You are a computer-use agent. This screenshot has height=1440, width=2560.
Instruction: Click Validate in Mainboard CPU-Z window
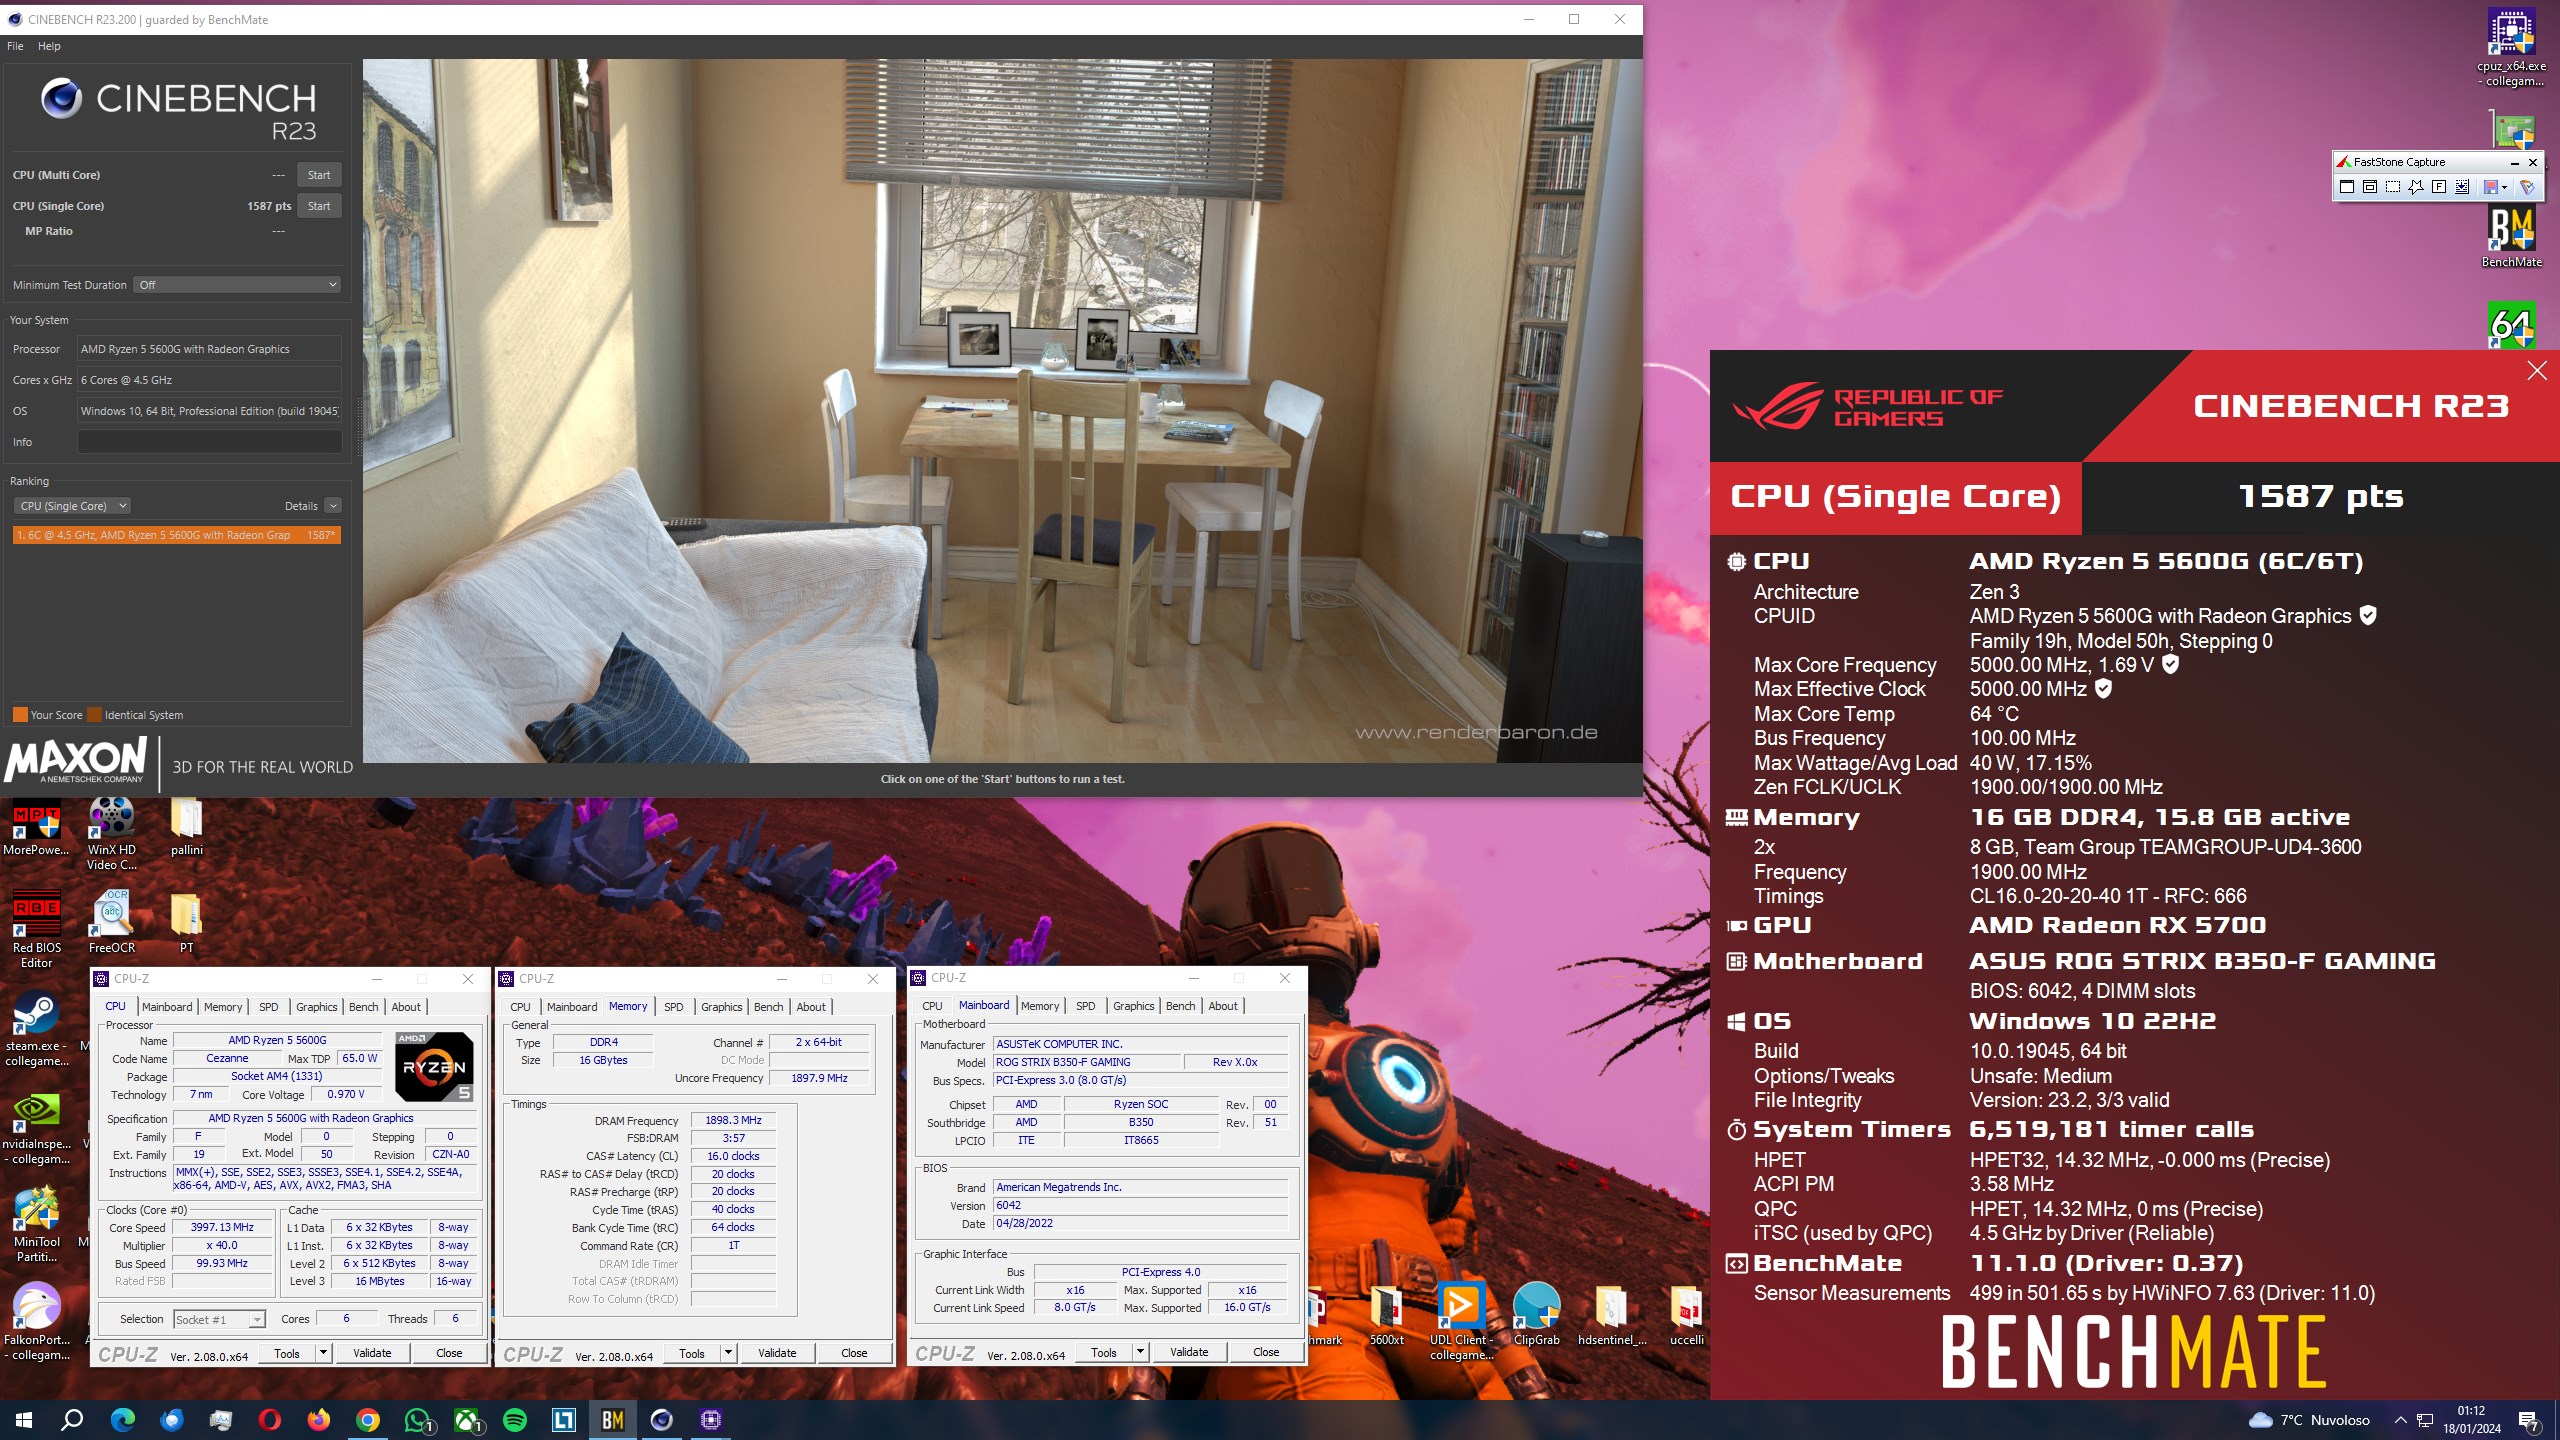1189,1352
